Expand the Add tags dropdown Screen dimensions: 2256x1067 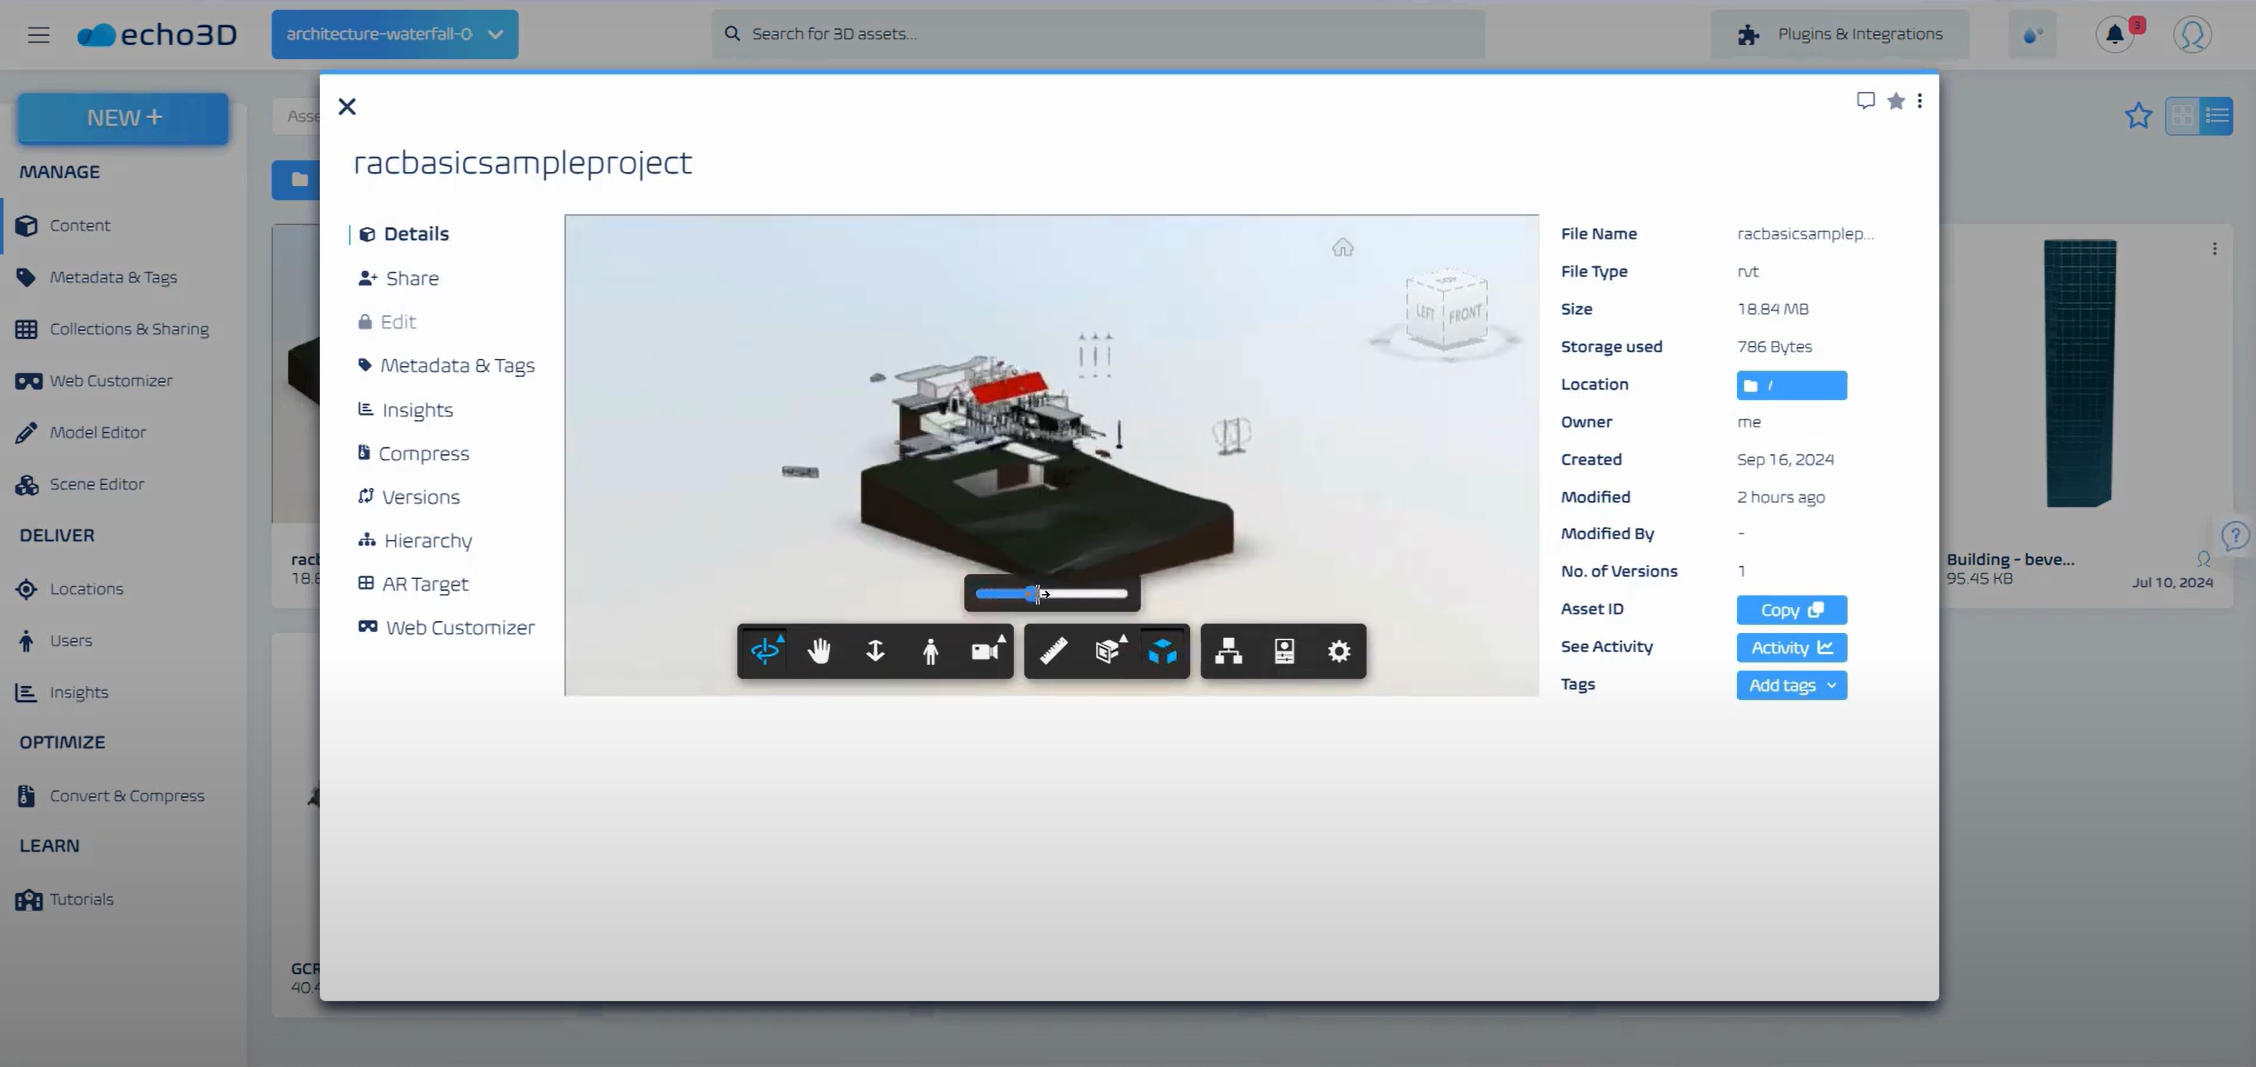[1791, 685]
